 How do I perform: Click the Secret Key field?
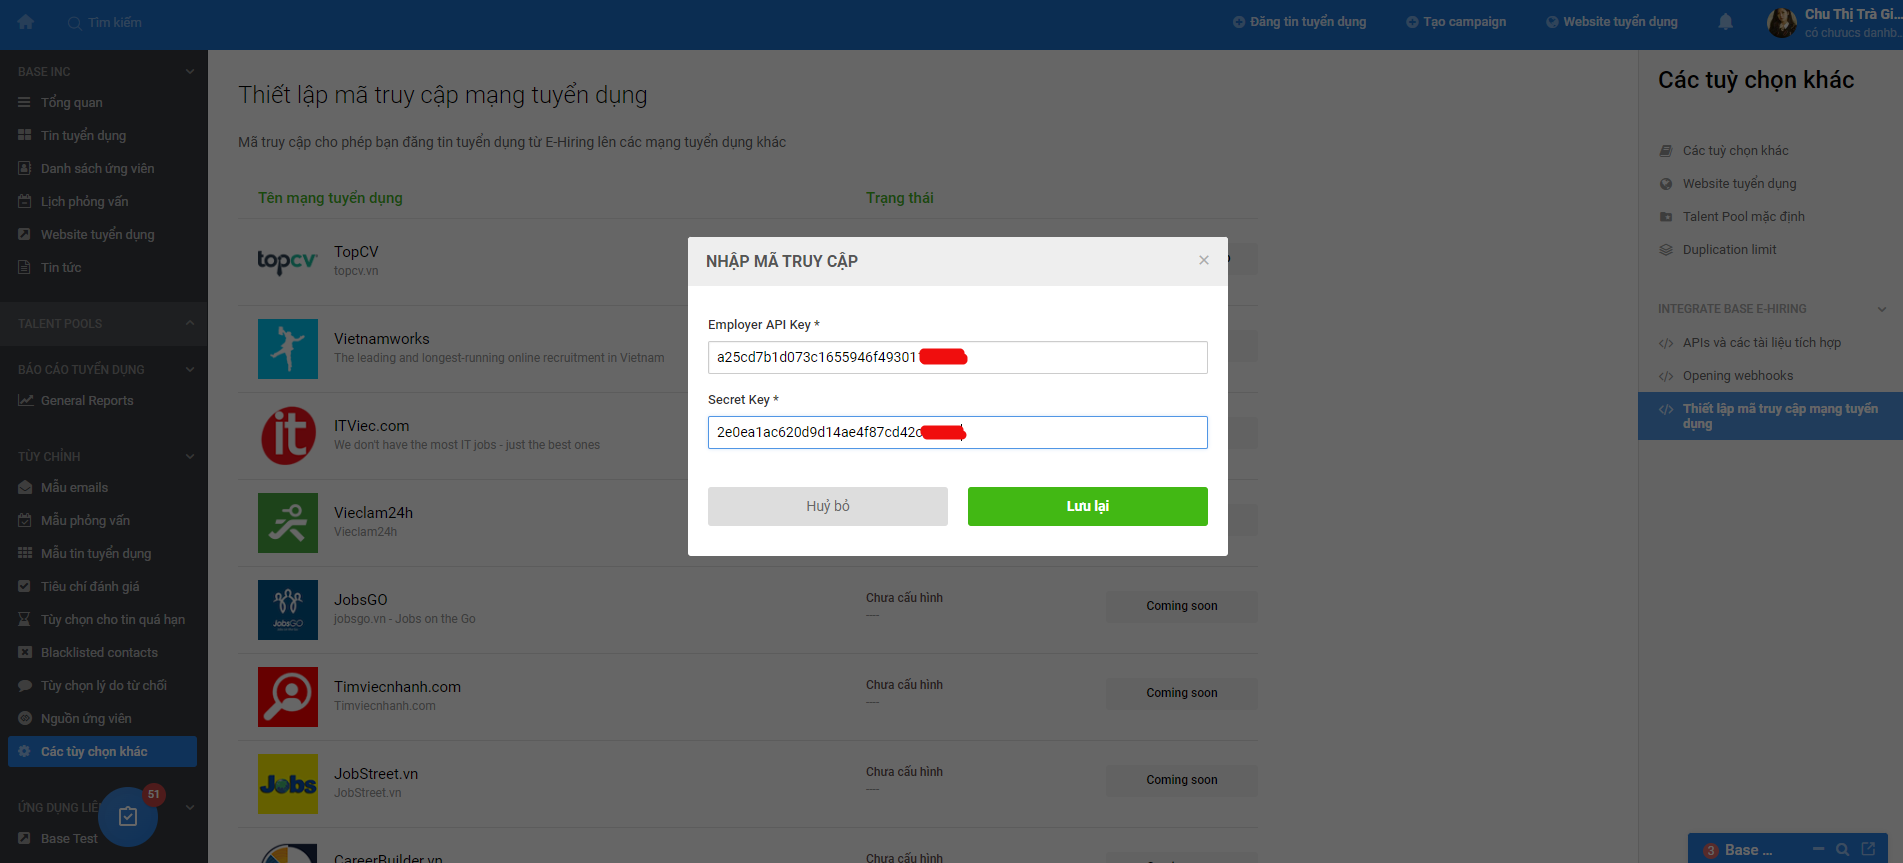click(x=957, y=432)
